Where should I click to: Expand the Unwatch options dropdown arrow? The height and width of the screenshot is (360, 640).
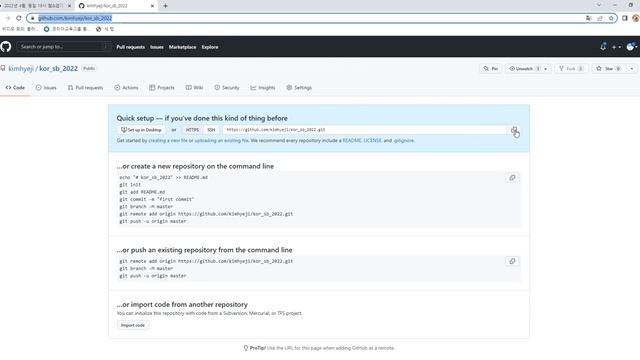pyautogui.click(x=546, y=69)
